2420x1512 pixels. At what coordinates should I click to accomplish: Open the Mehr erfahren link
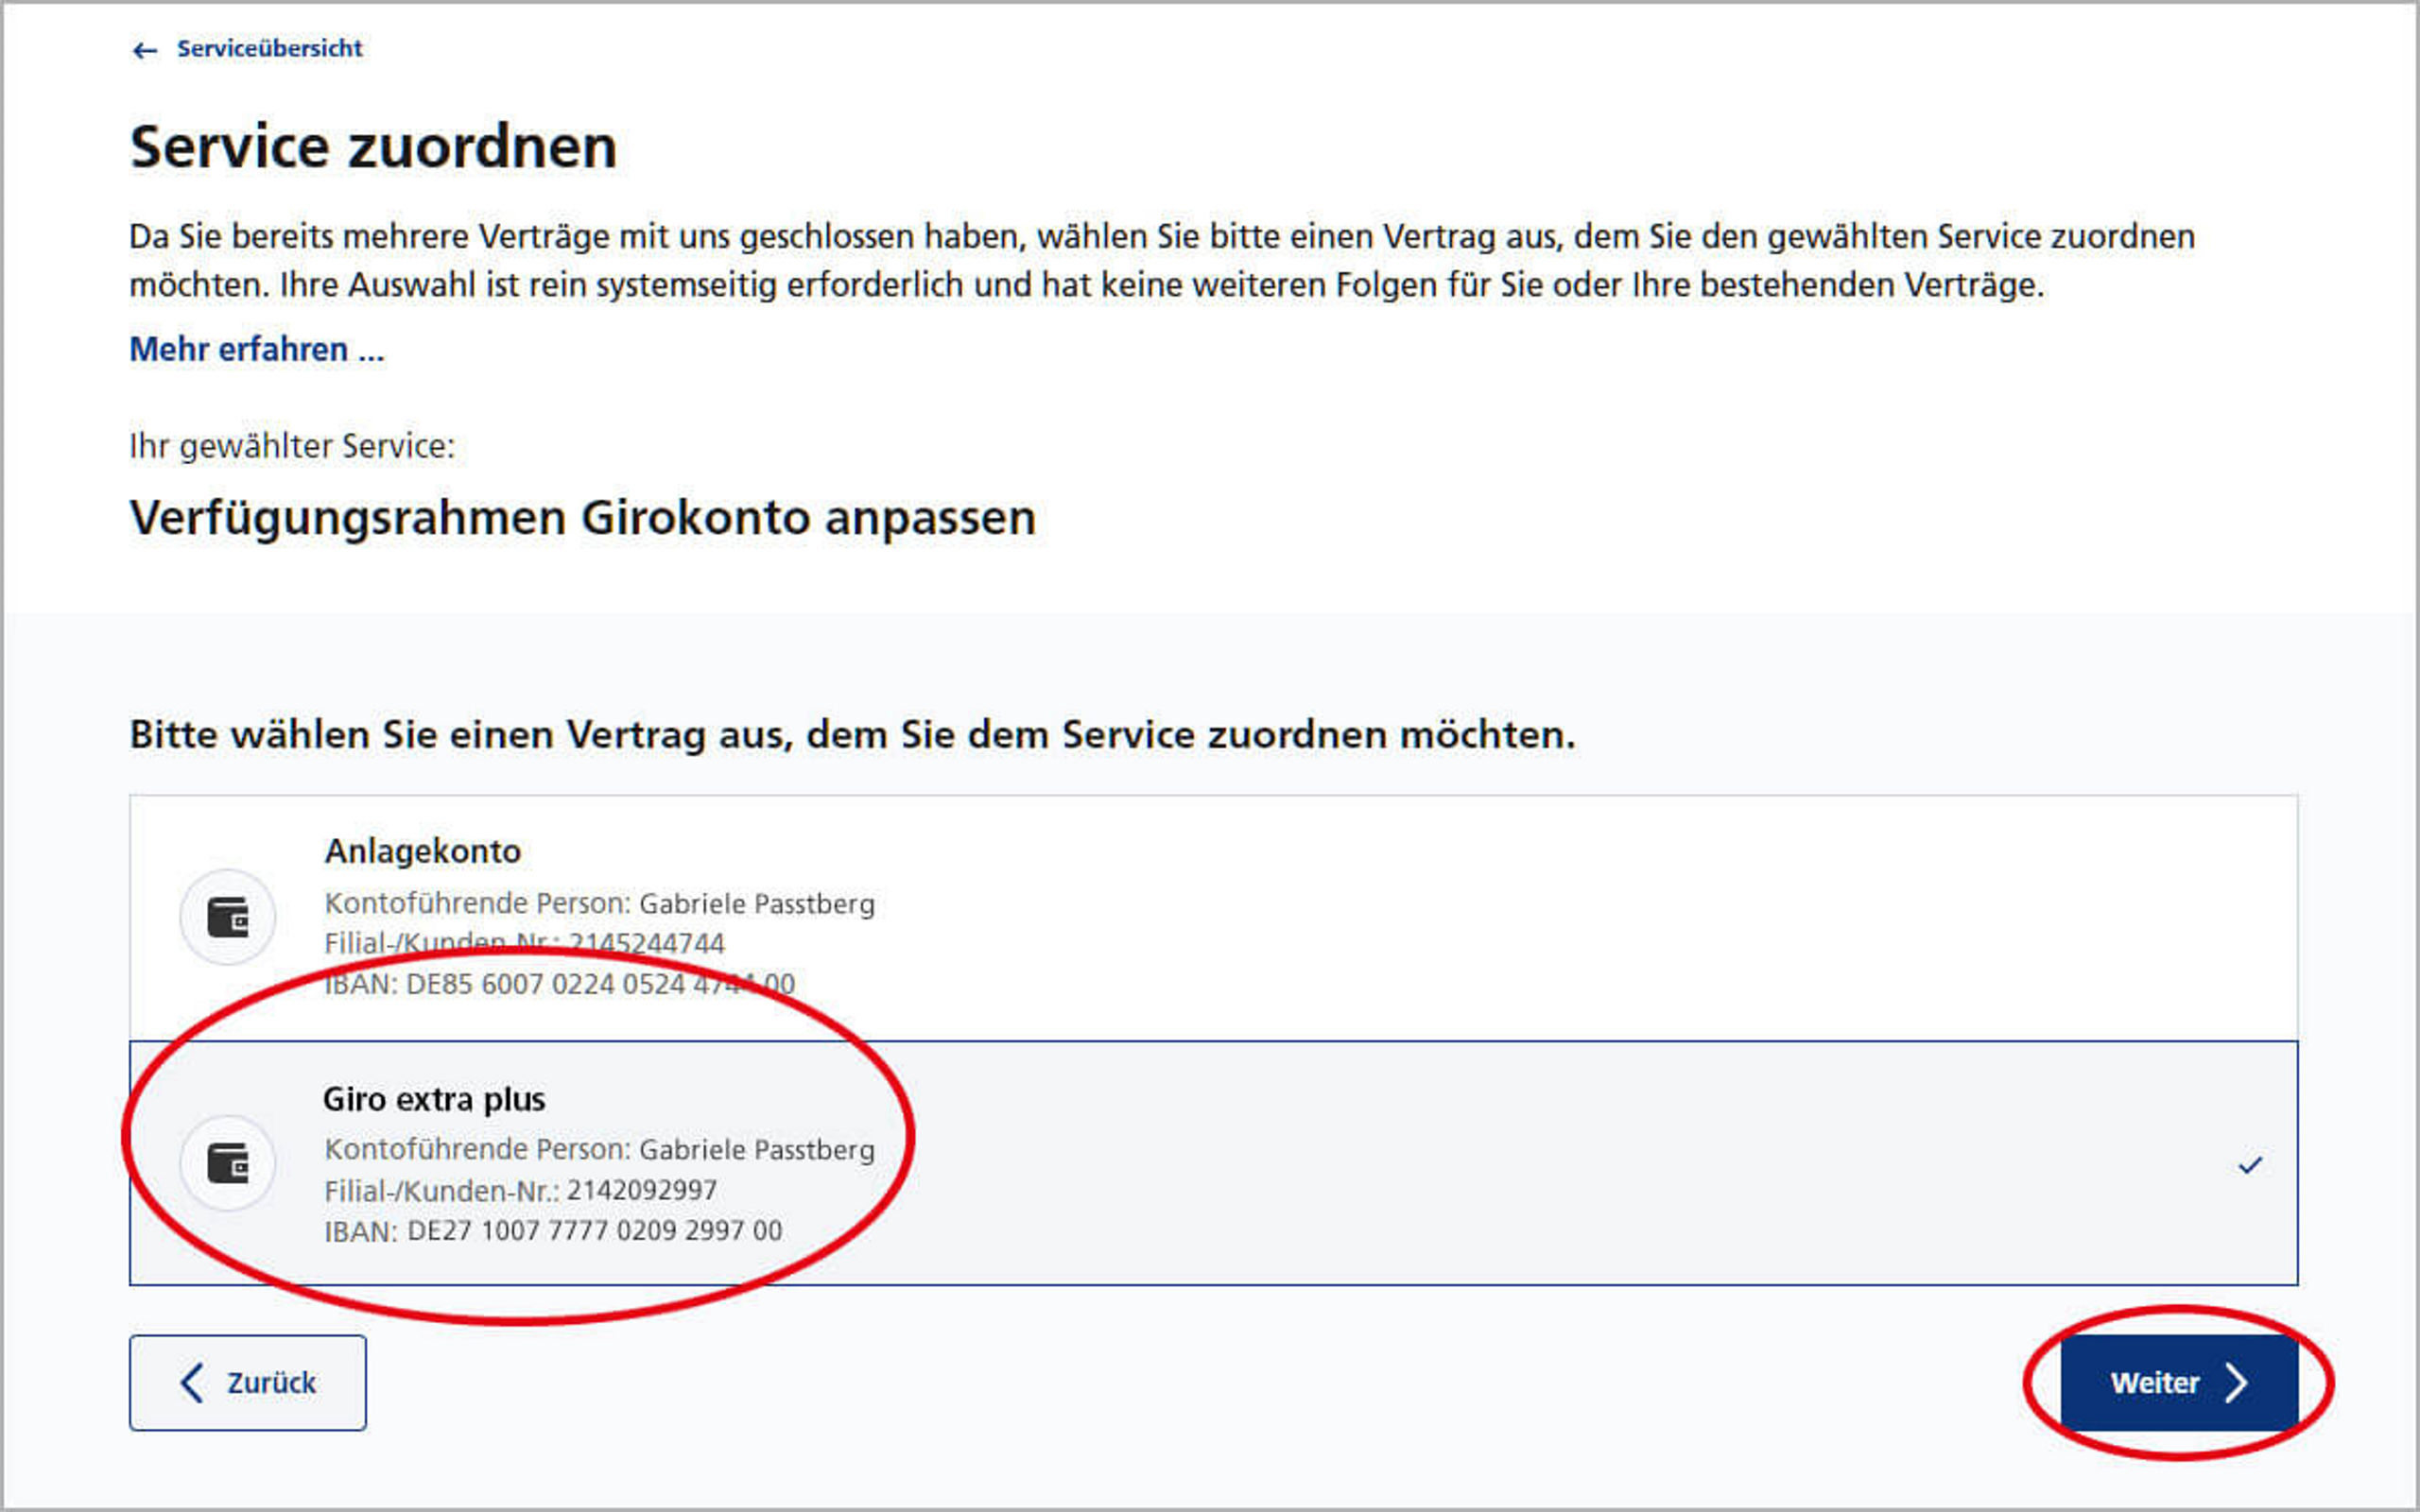256,349
